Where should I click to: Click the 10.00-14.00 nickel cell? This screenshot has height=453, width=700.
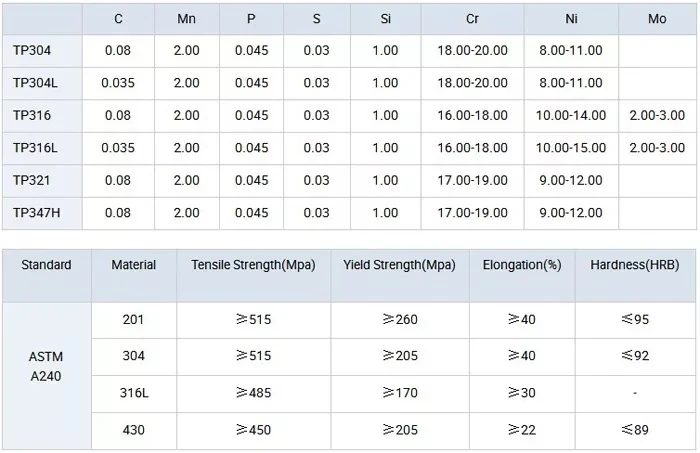(x=571, y=115)
